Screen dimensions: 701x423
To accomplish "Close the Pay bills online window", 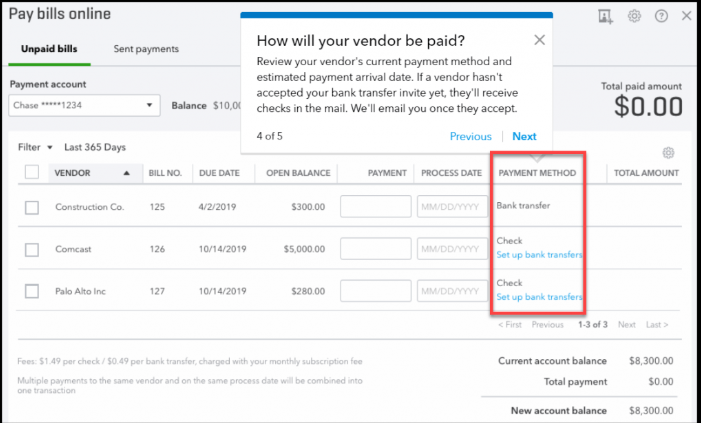I will (x=687, y=17).
